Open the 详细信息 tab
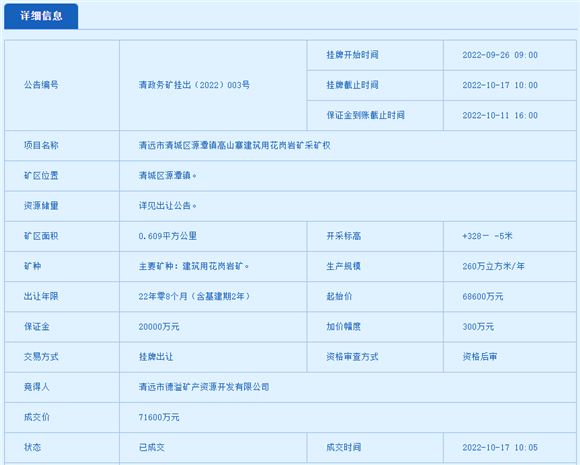Viewport: 580px width, 465px height. tap(41, 16)
